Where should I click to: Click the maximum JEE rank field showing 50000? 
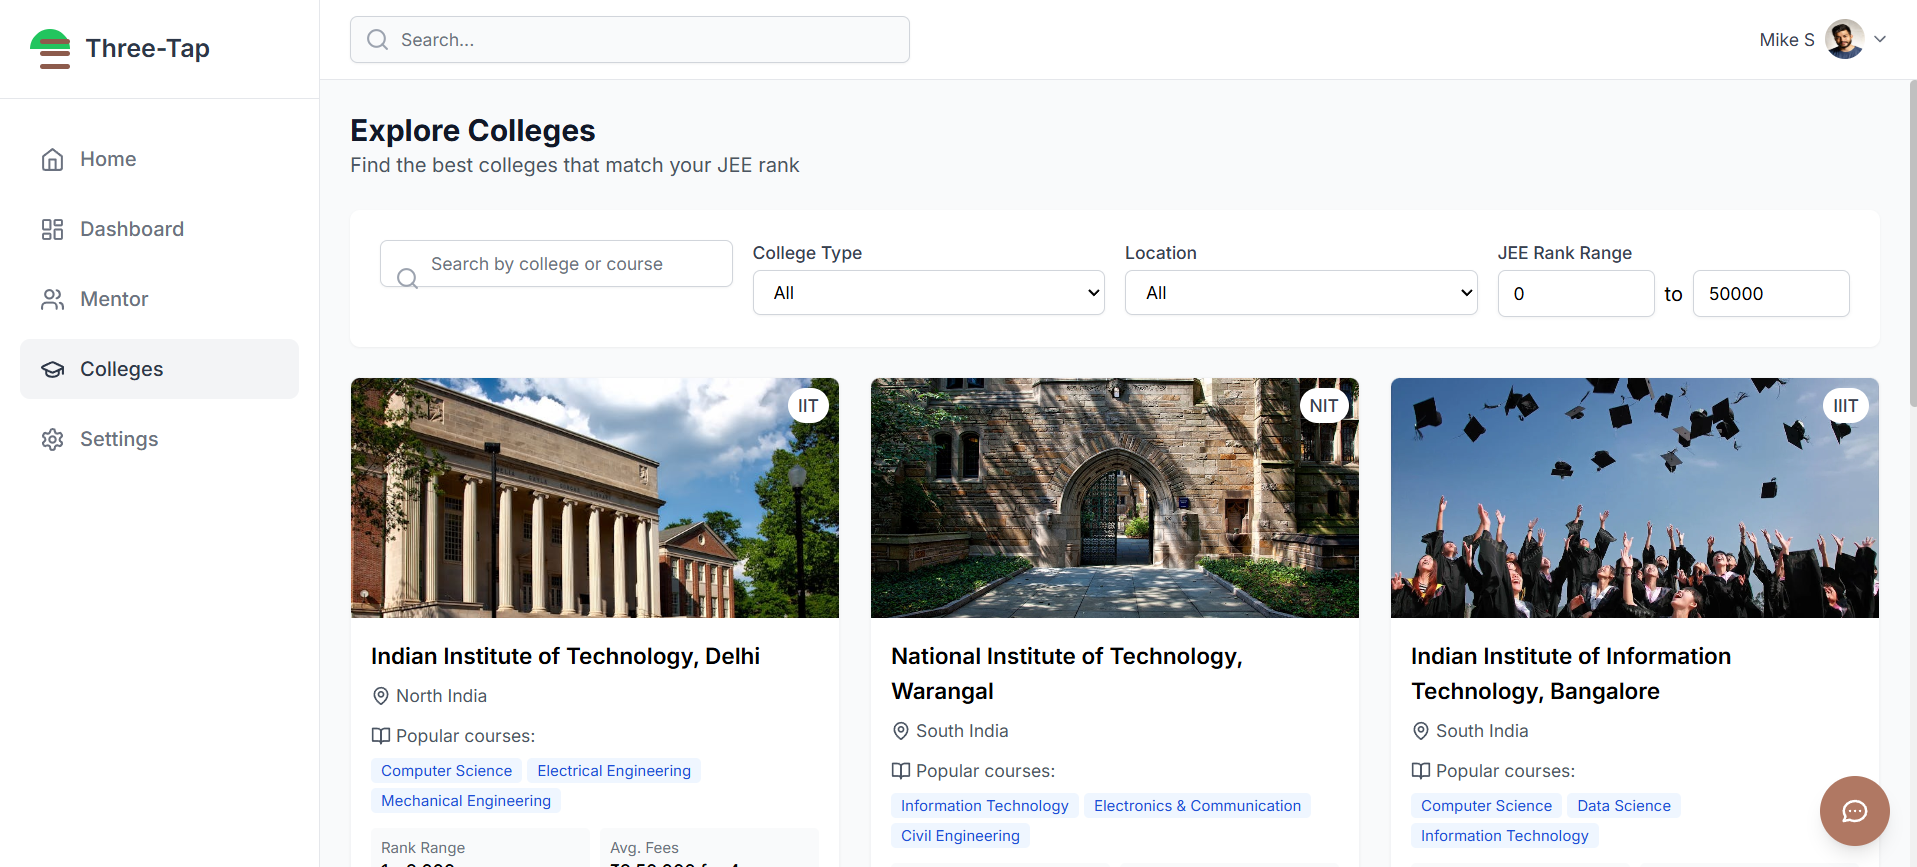click(x=1771, y=294)
